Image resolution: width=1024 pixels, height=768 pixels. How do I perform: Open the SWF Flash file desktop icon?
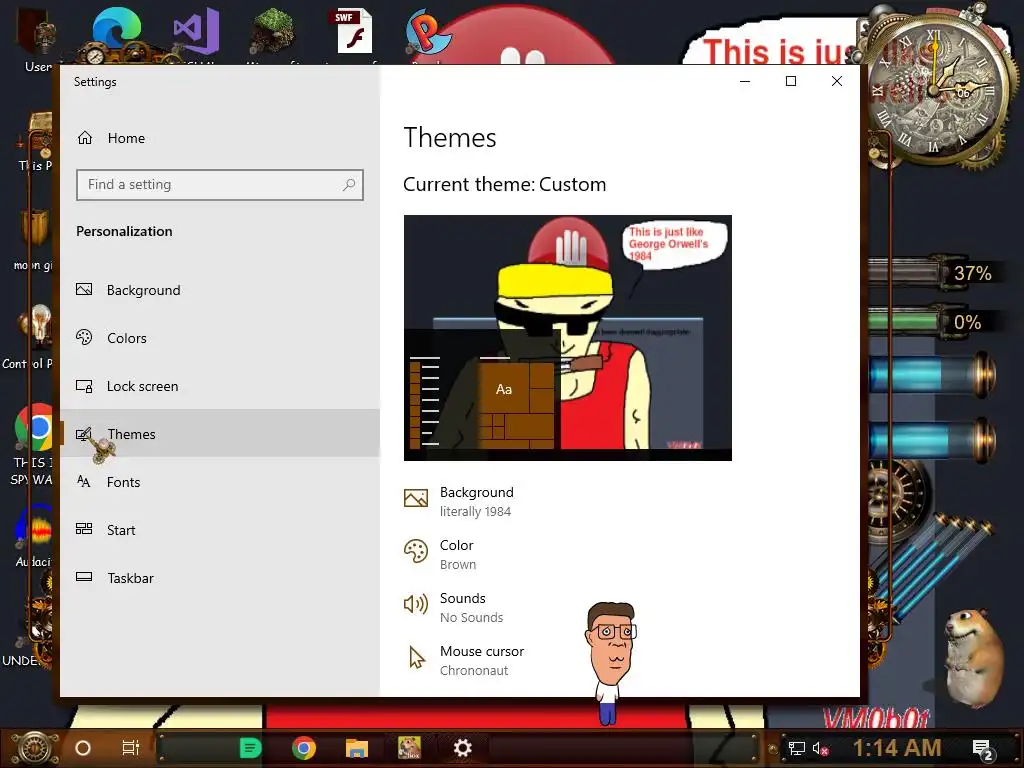pos(353,33)
